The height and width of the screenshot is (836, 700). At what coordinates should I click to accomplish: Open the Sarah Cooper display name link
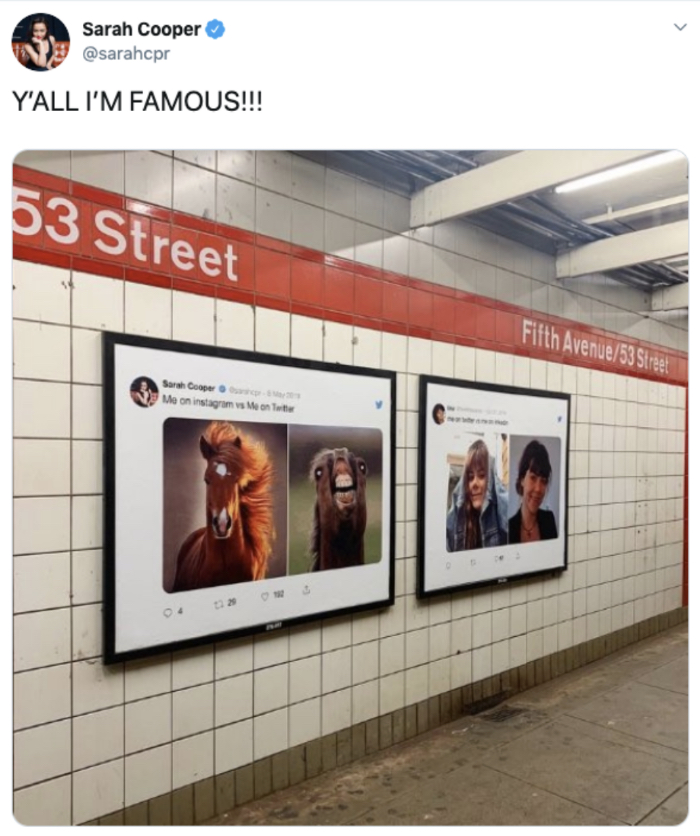pyautogui.click(x=141, y=29)
